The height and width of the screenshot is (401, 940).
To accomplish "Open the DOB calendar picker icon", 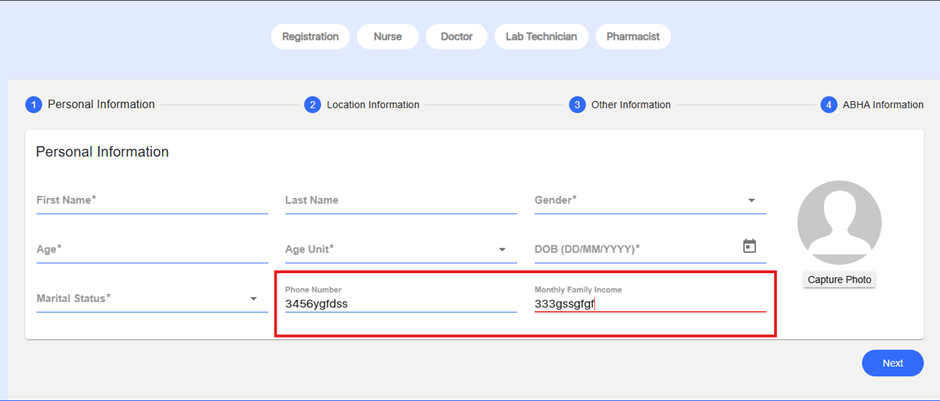I will 749,246.
